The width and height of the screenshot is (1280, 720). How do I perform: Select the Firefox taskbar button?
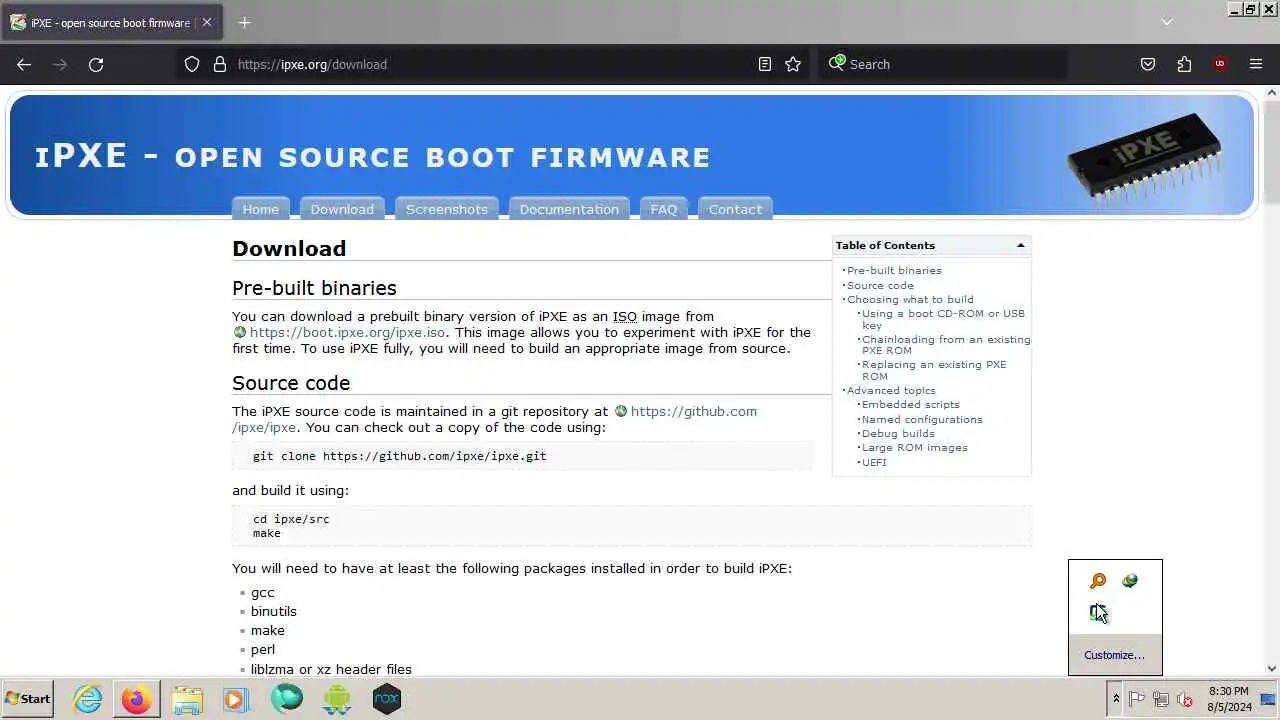pyautogui.click(x=137, y=699)
